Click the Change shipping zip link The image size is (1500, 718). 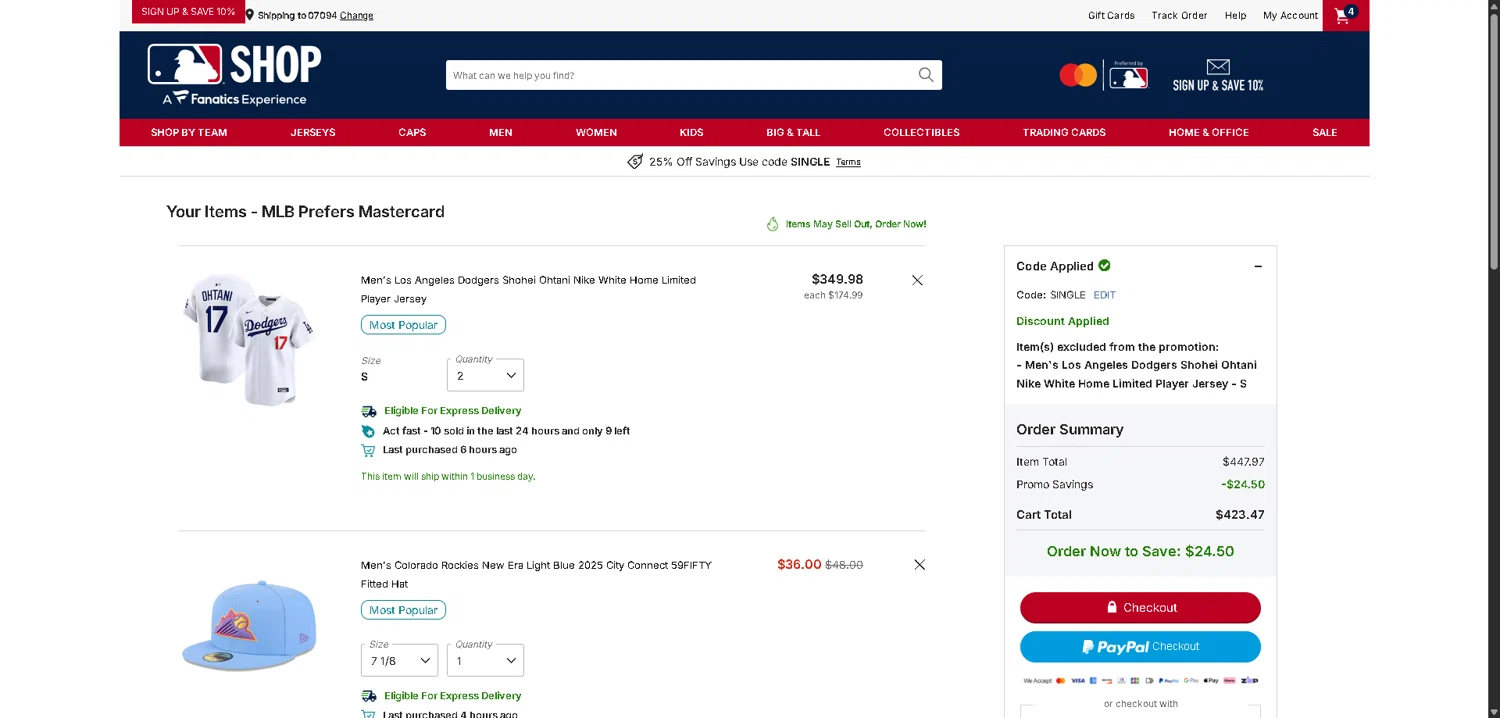pos(356,16)
